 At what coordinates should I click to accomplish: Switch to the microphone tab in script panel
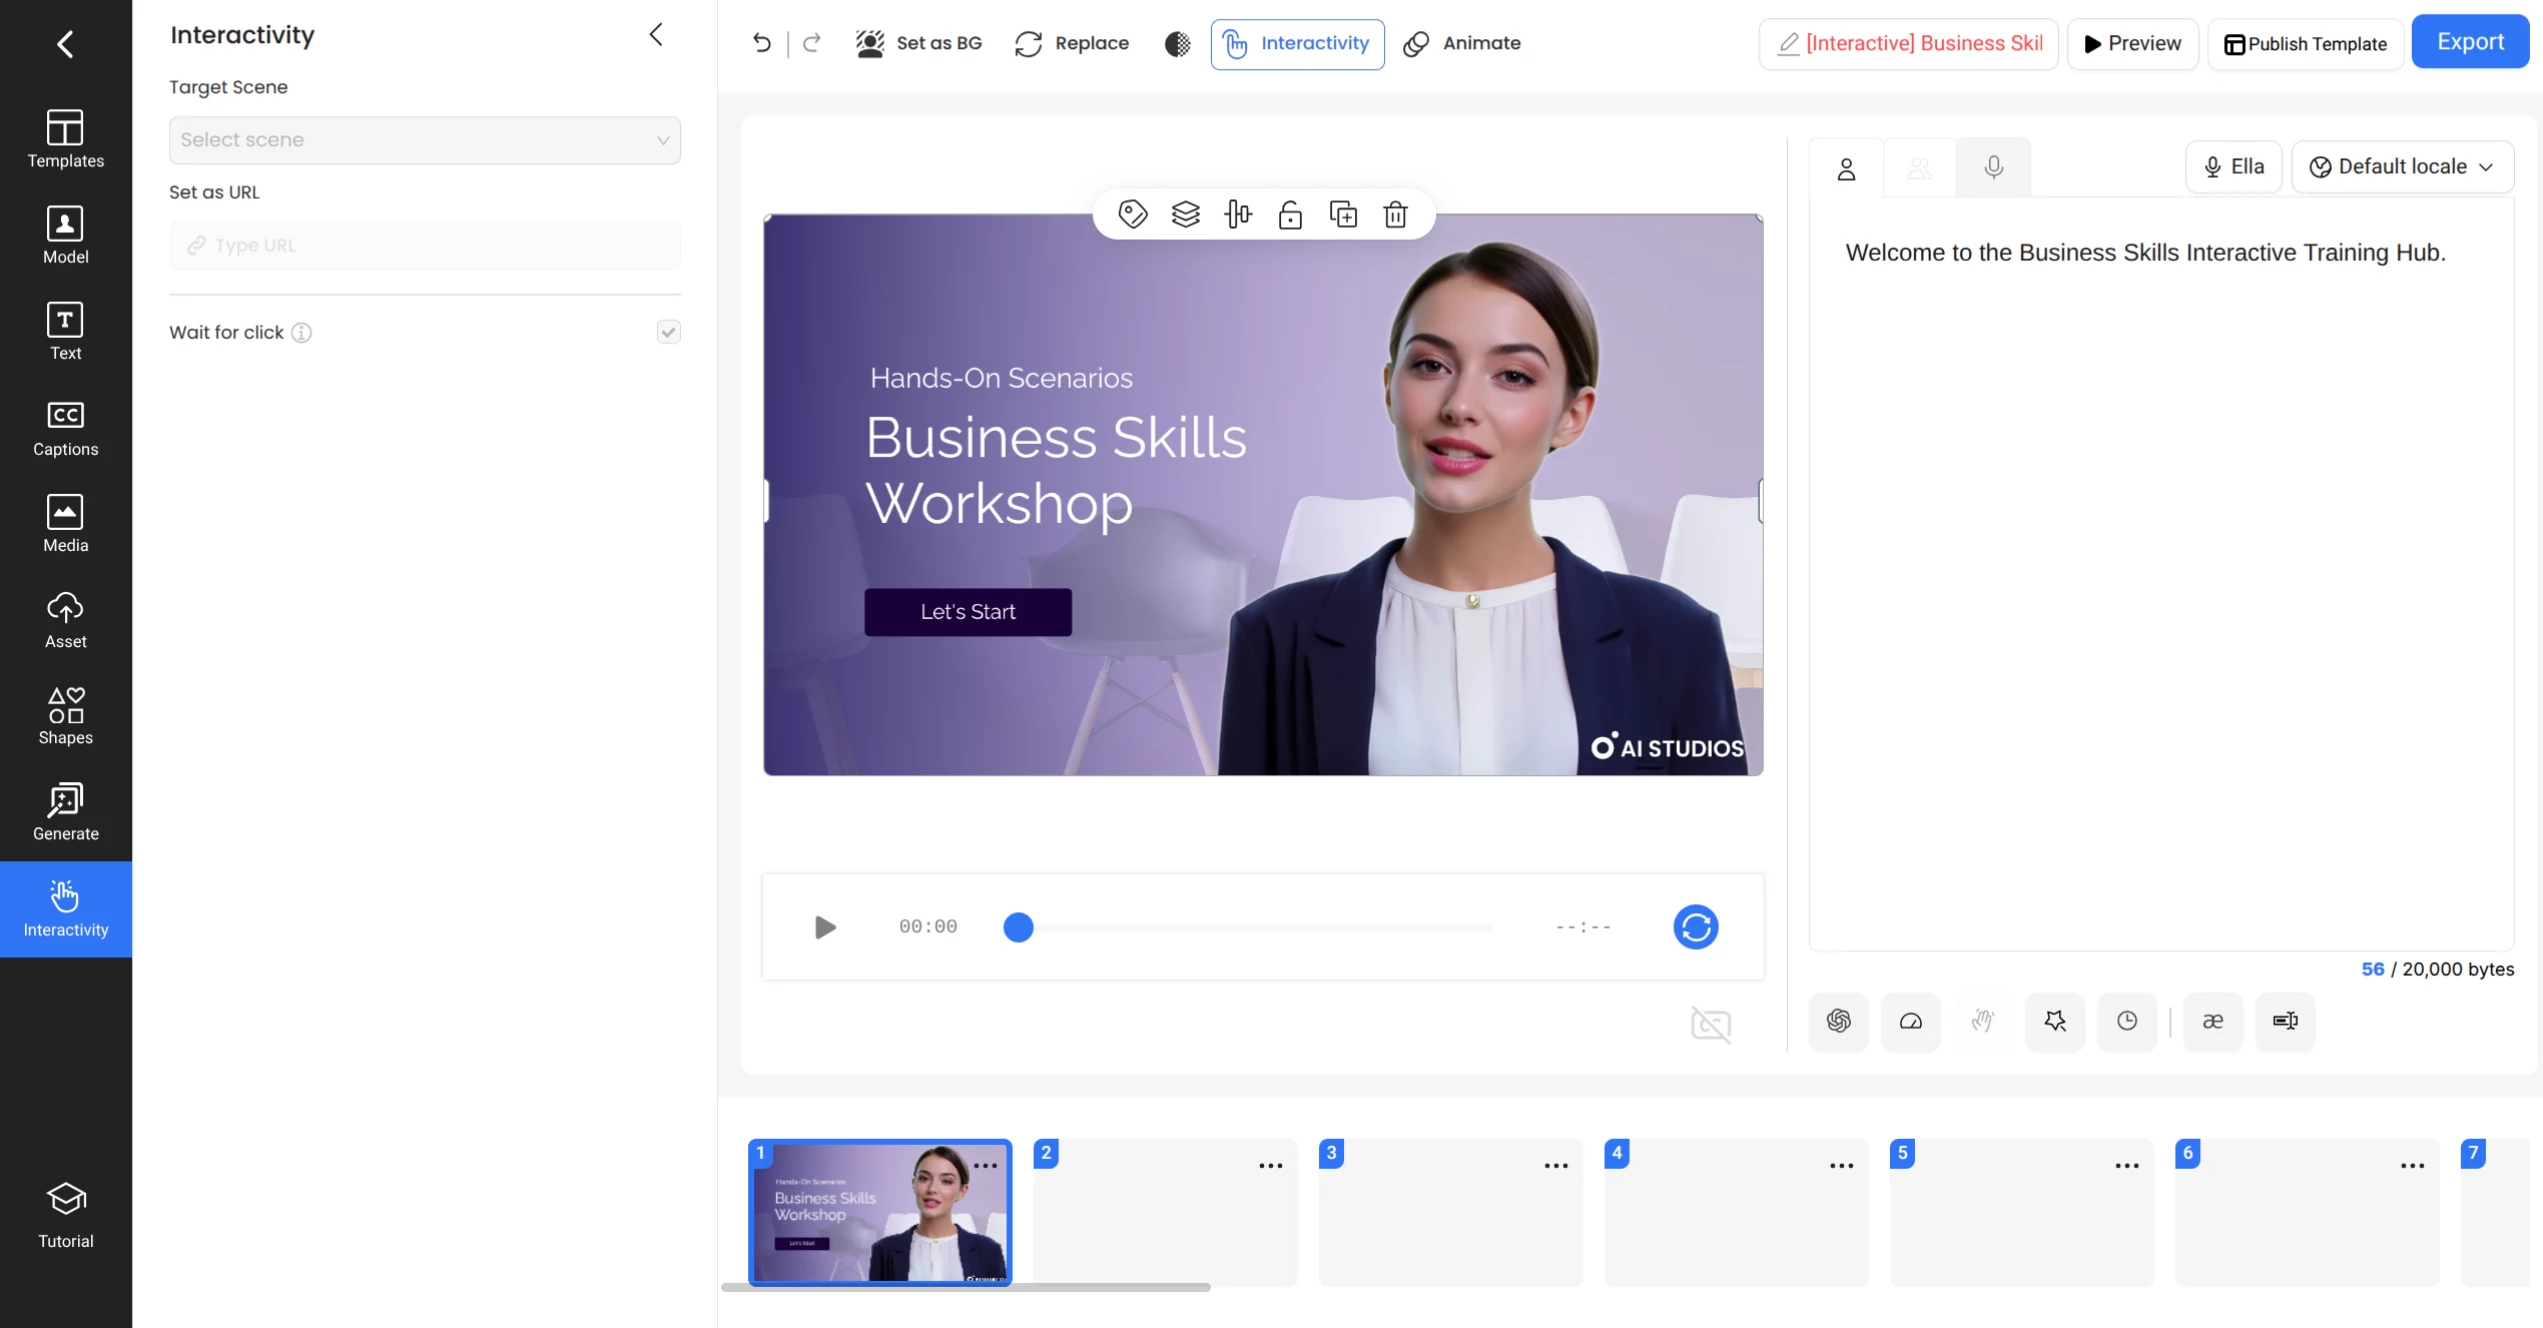click(x=1994, y=167)
